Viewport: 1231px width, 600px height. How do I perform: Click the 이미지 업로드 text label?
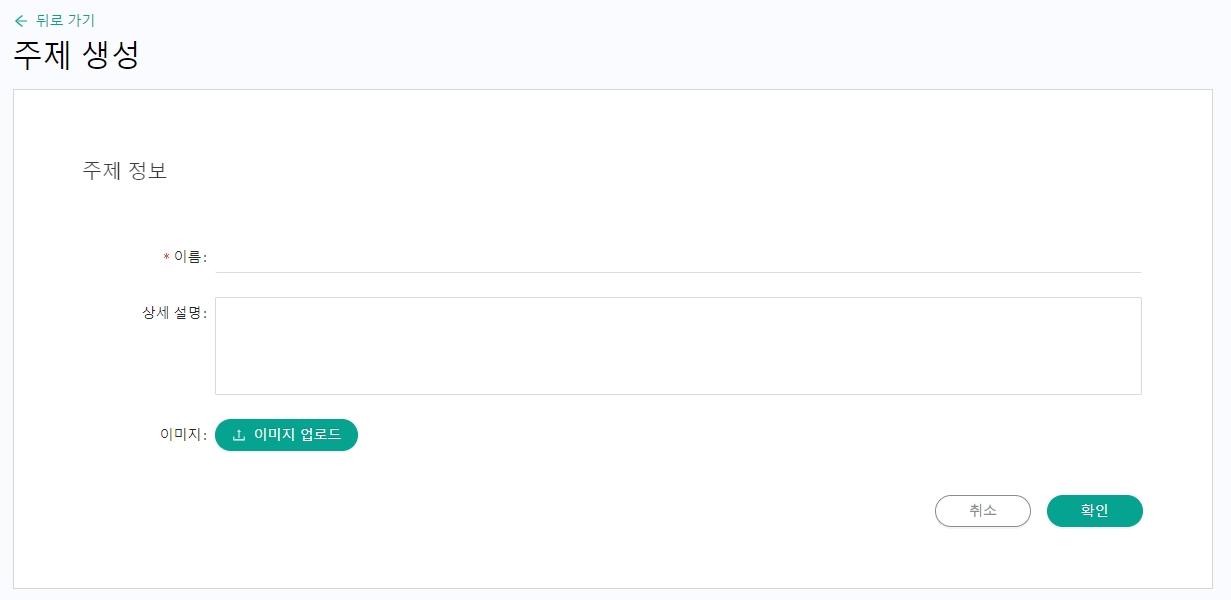tap(297, 435)
